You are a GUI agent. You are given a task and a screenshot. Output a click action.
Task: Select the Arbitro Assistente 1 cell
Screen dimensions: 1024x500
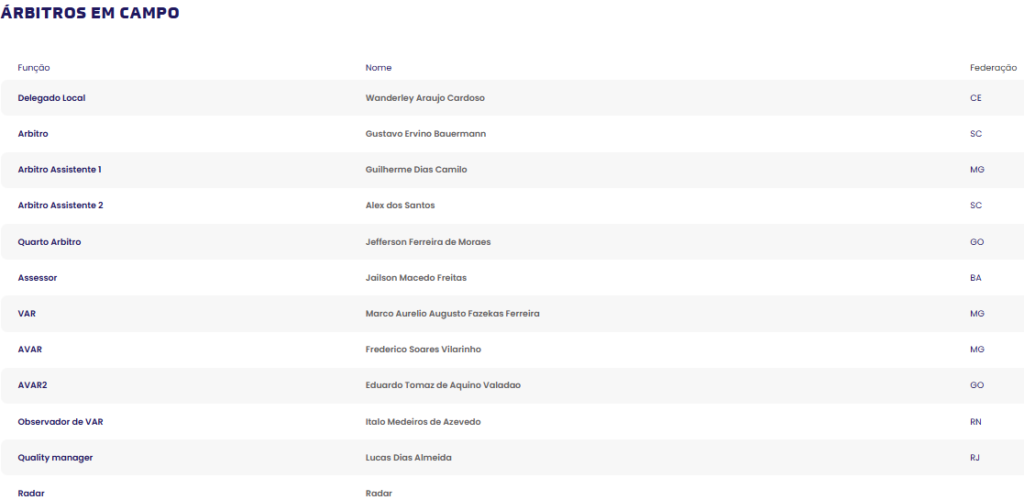(x=59, y=170)
